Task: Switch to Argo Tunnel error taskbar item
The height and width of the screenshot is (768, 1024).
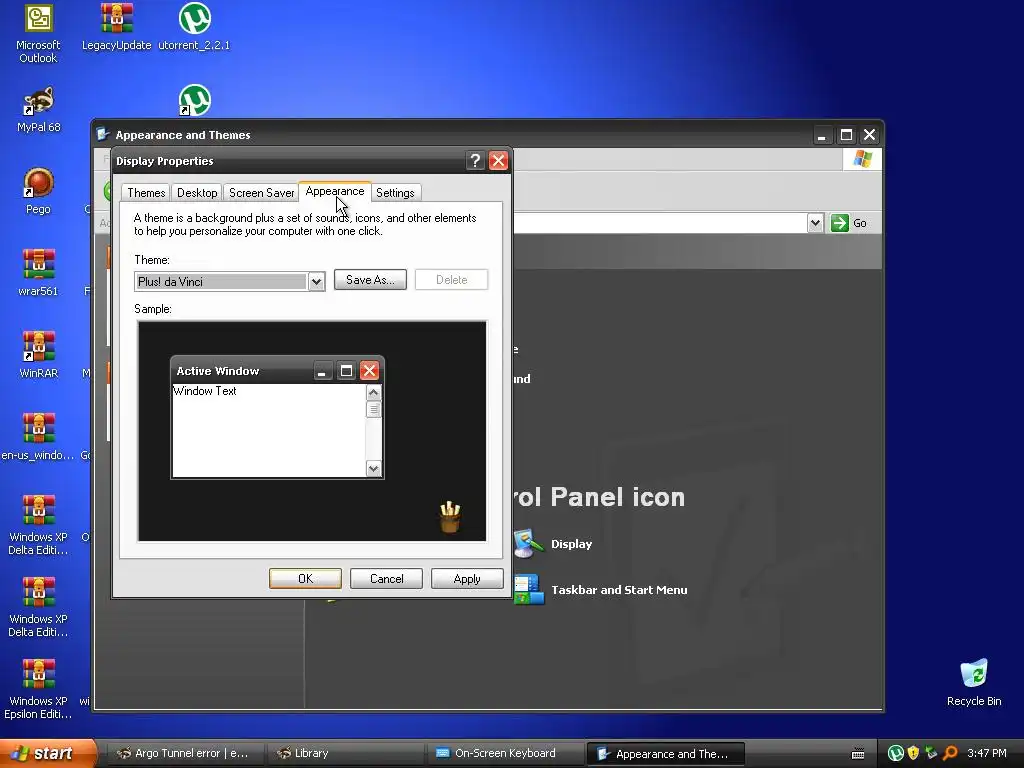Action: (185, 754)
